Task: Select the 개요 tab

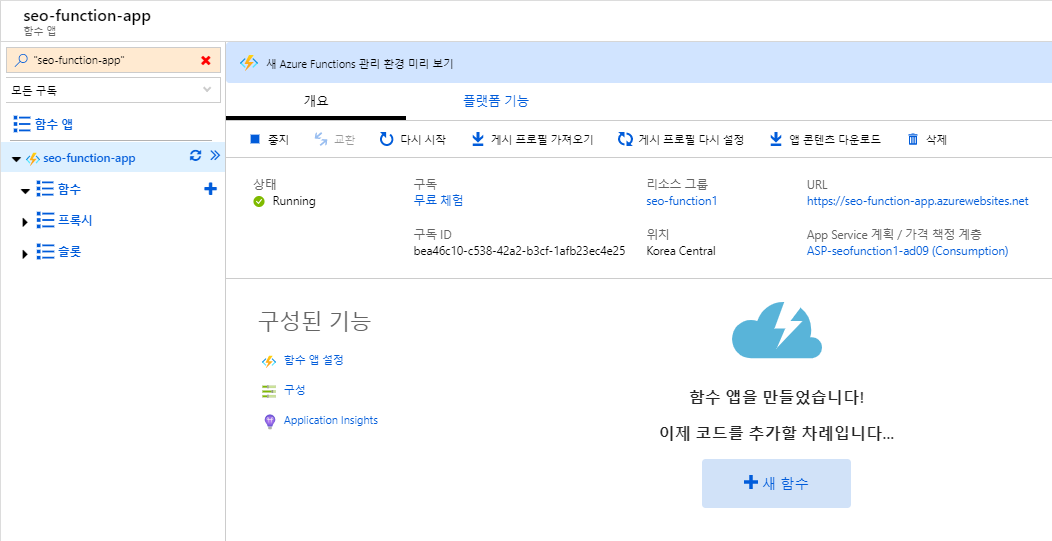Action: (316, 101)
